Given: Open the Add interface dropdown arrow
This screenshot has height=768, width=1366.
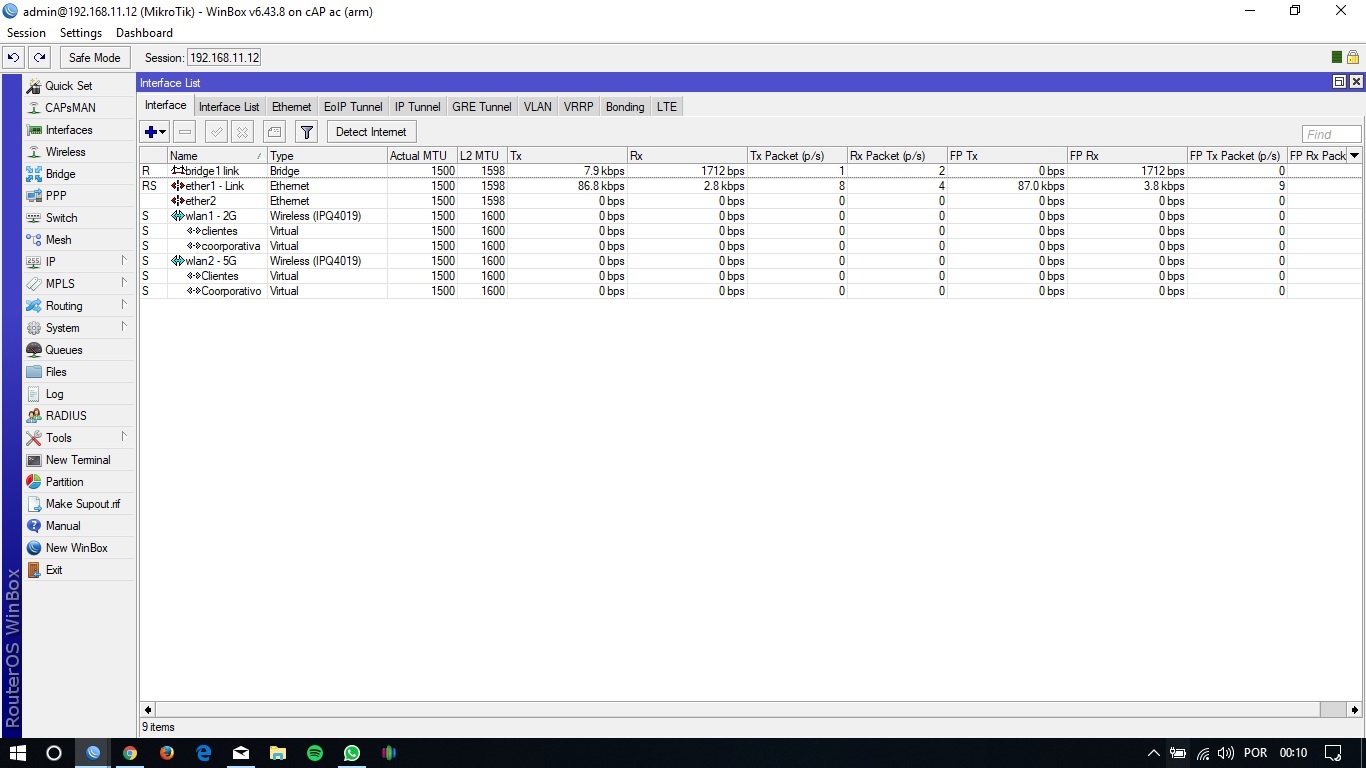Looking at the screenshot, I should tap(163, 132).
